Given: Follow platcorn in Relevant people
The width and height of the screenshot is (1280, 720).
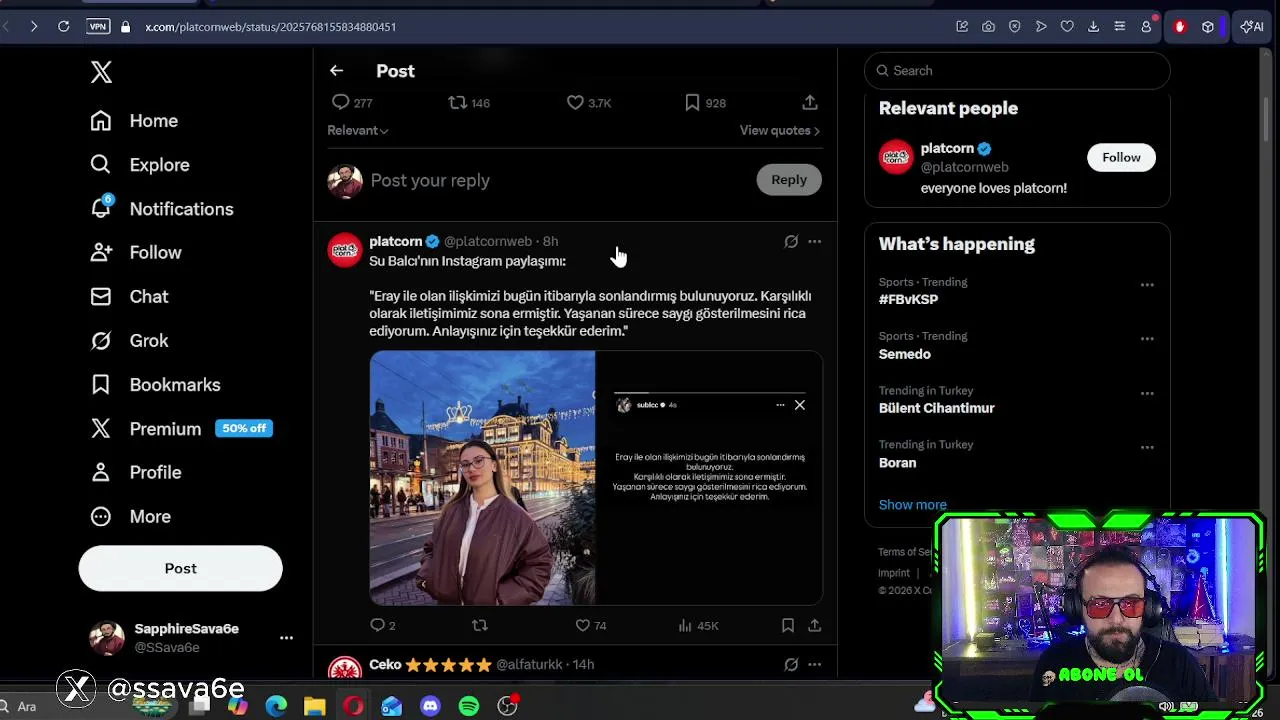Looking at the screenshot, I should pos(1121,157).
